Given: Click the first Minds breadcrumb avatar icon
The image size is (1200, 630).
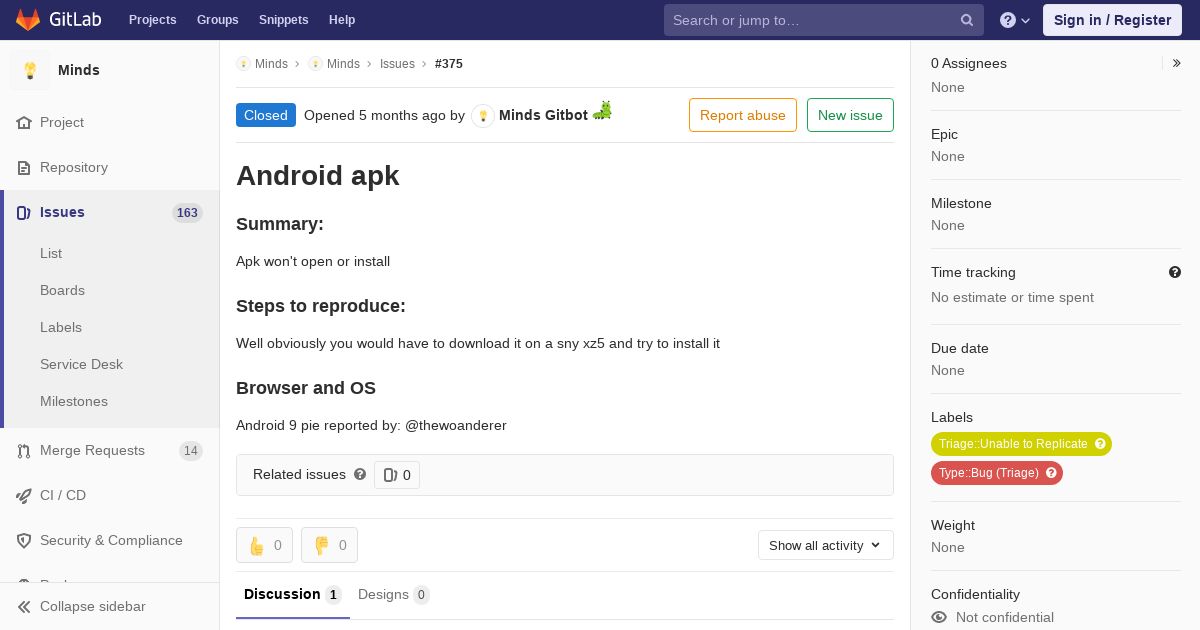Looking at the screenshot, I should [x=243, y=64].
